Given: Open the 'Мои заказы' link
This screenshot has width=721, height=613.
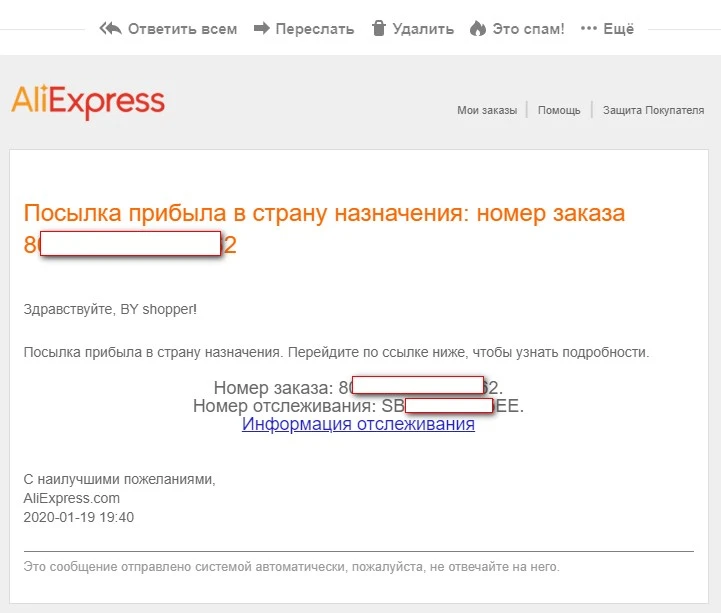Looking at the screenshot, I should click(487, 110).
